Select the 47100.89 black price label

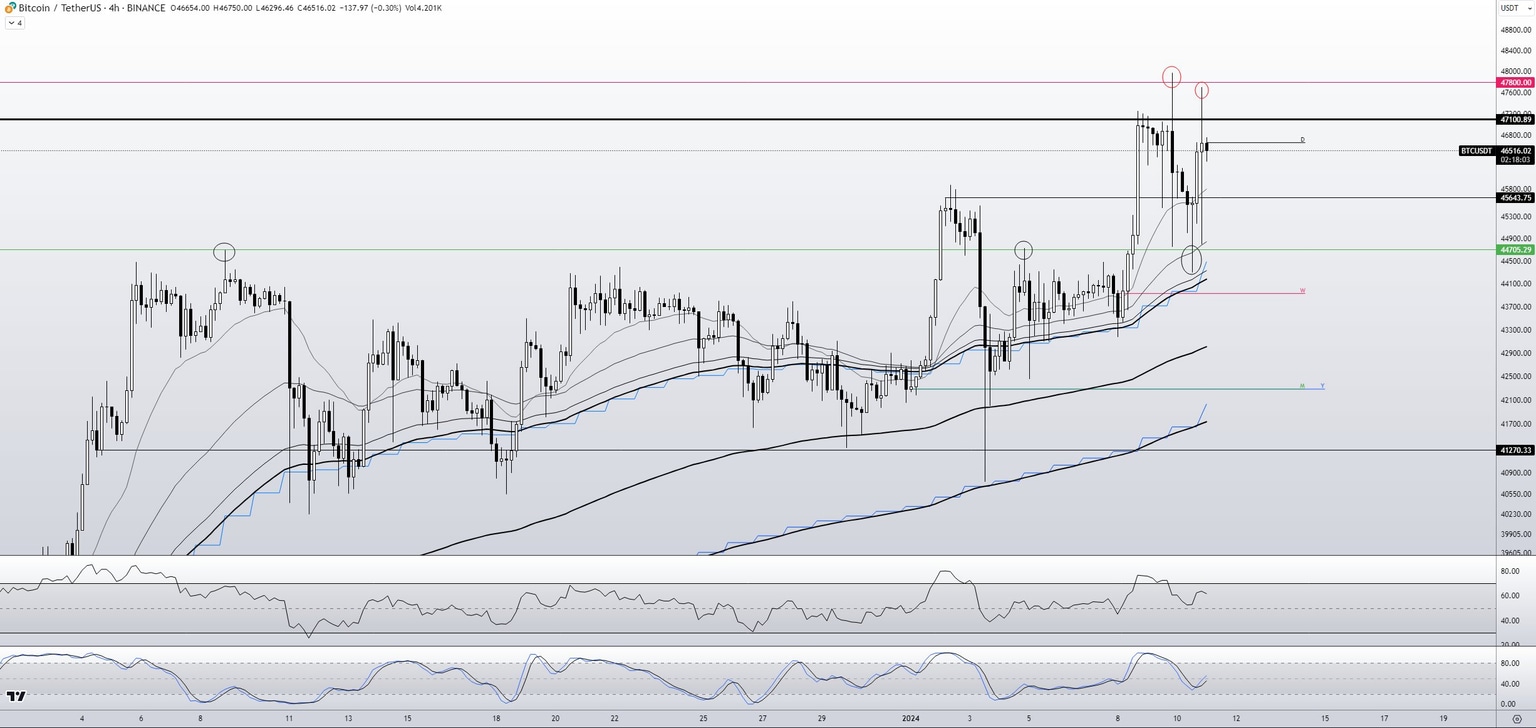click(x=1516, y=120)
